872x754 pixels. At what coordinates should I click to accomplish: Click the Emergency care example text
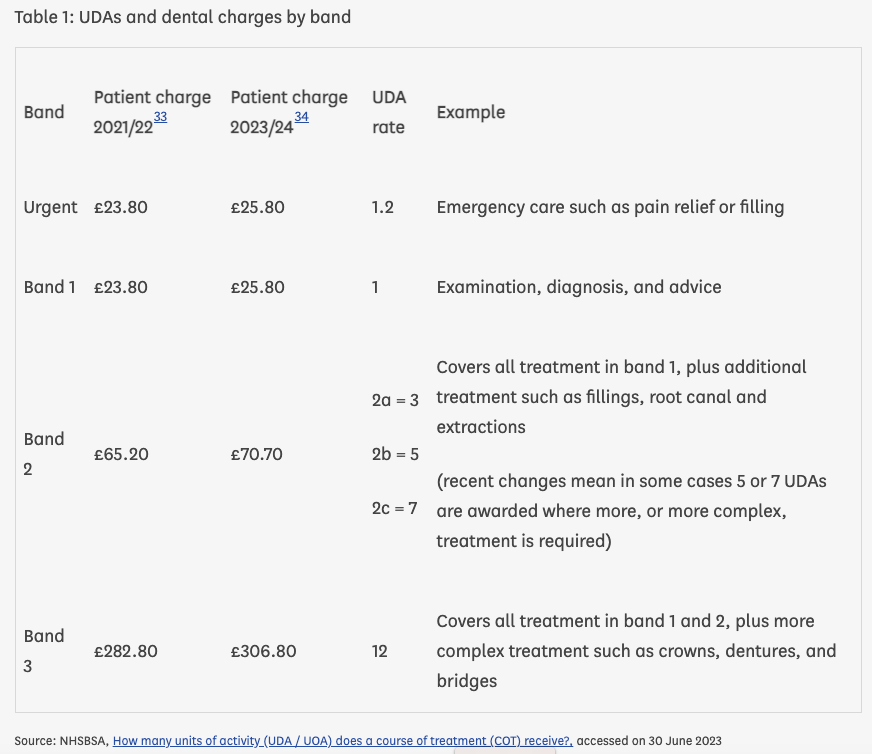coord(610,207)
